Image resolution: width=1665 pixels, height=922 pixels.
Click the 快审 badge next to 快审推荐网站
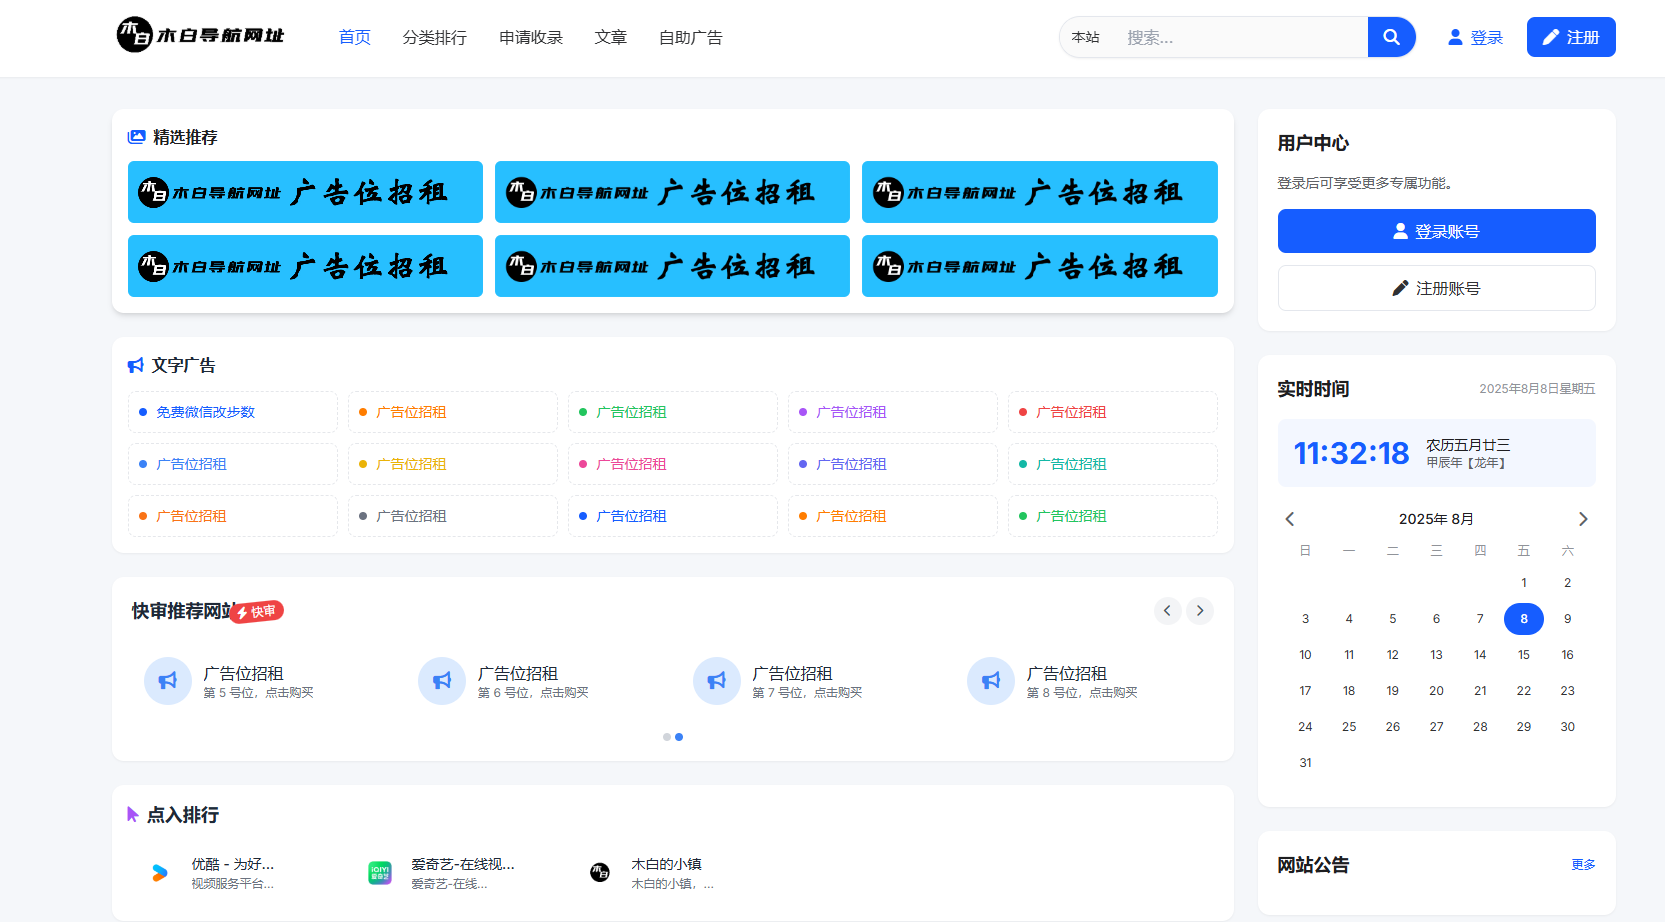(258, 610)
